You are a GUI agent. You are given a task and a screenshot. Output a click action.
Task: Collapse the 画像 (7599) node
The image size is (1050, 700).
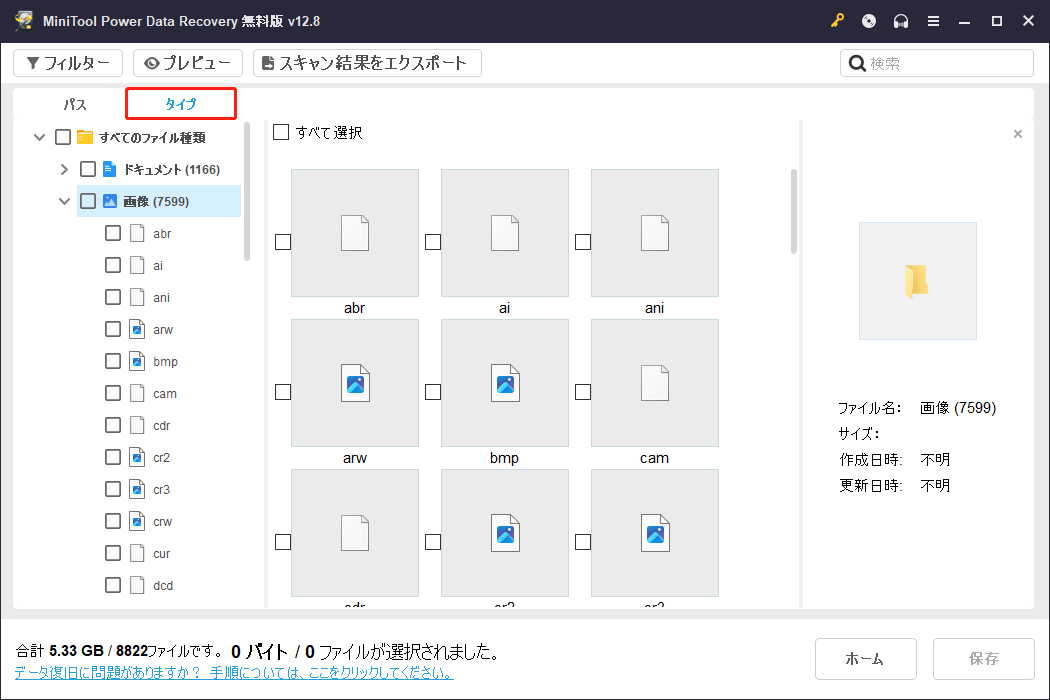pyautogui.click(x=64, y=200)
